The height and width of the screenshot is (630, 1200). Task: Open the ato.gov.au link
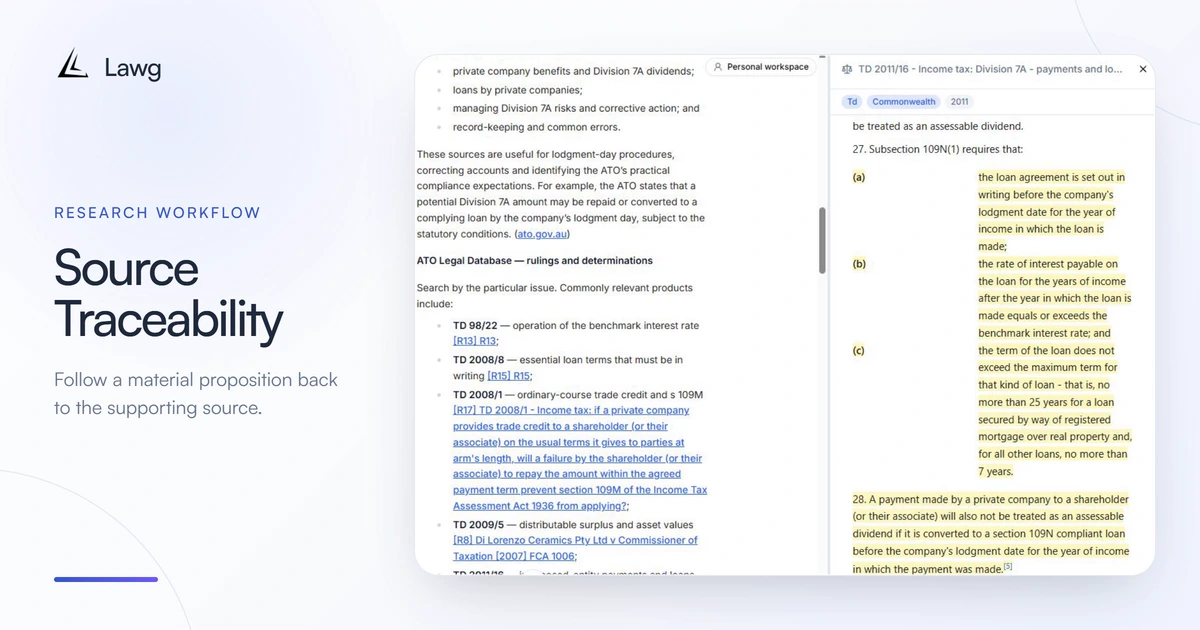click(541, 234)
